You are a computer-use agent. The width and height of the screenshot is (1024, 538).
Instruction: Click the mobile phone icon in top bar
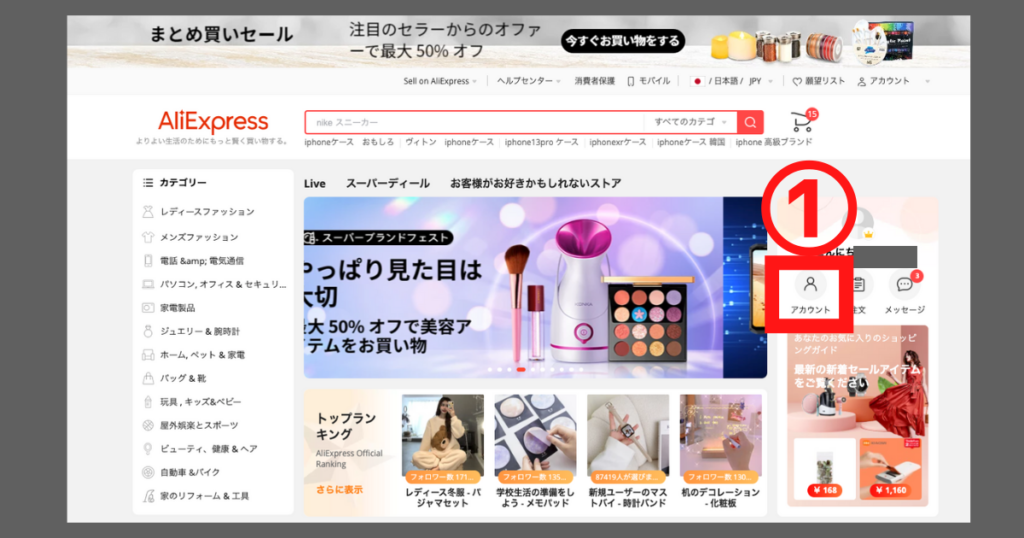pyautogui.click(x=630, y=82)
